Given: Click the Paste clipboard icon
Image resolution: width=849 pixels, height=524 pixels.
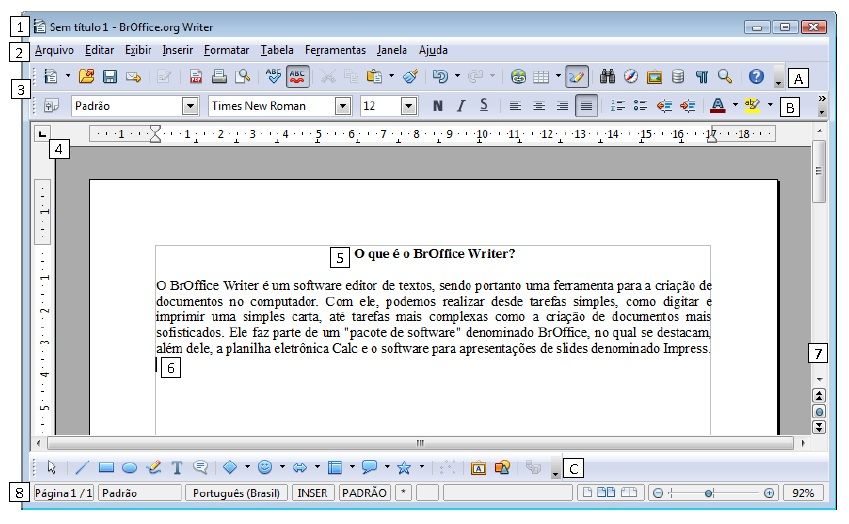Looking at the screenshot, I should point(374,76).
